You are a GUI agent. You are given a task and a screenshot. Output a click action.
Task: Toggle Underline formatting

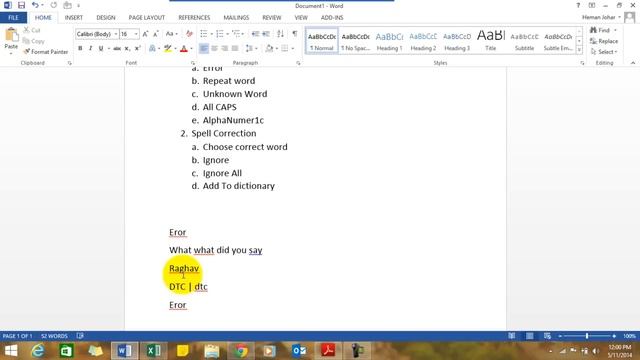pos(100,49)
